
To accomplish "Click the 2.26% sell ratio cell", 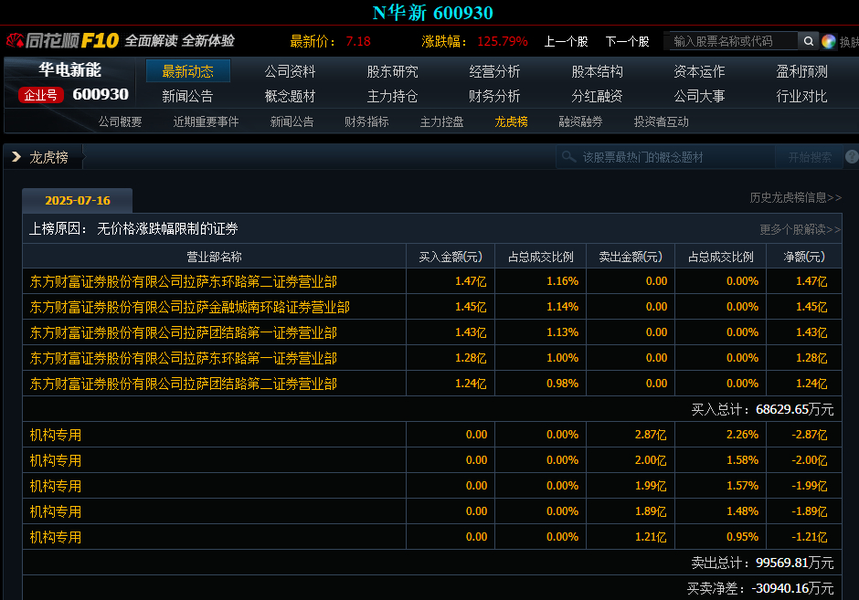I will 742,435.
